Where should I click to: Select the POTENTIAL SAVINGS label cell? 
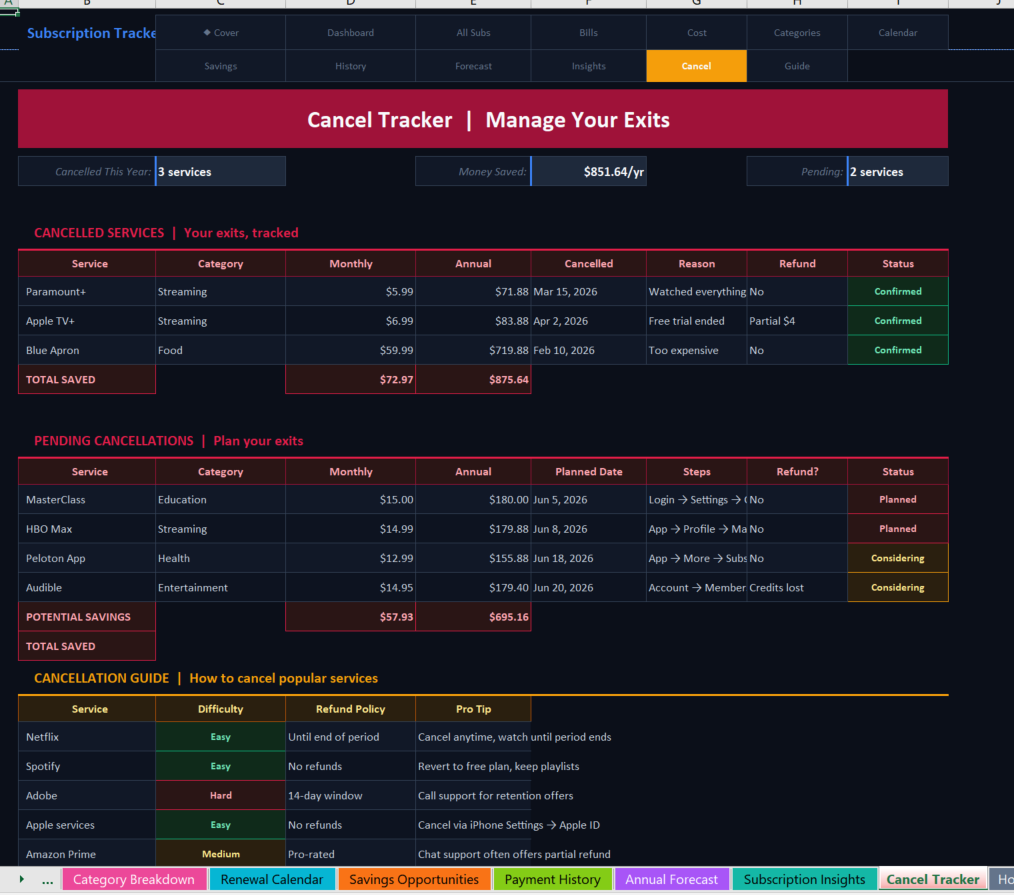(x=87, y=617)
